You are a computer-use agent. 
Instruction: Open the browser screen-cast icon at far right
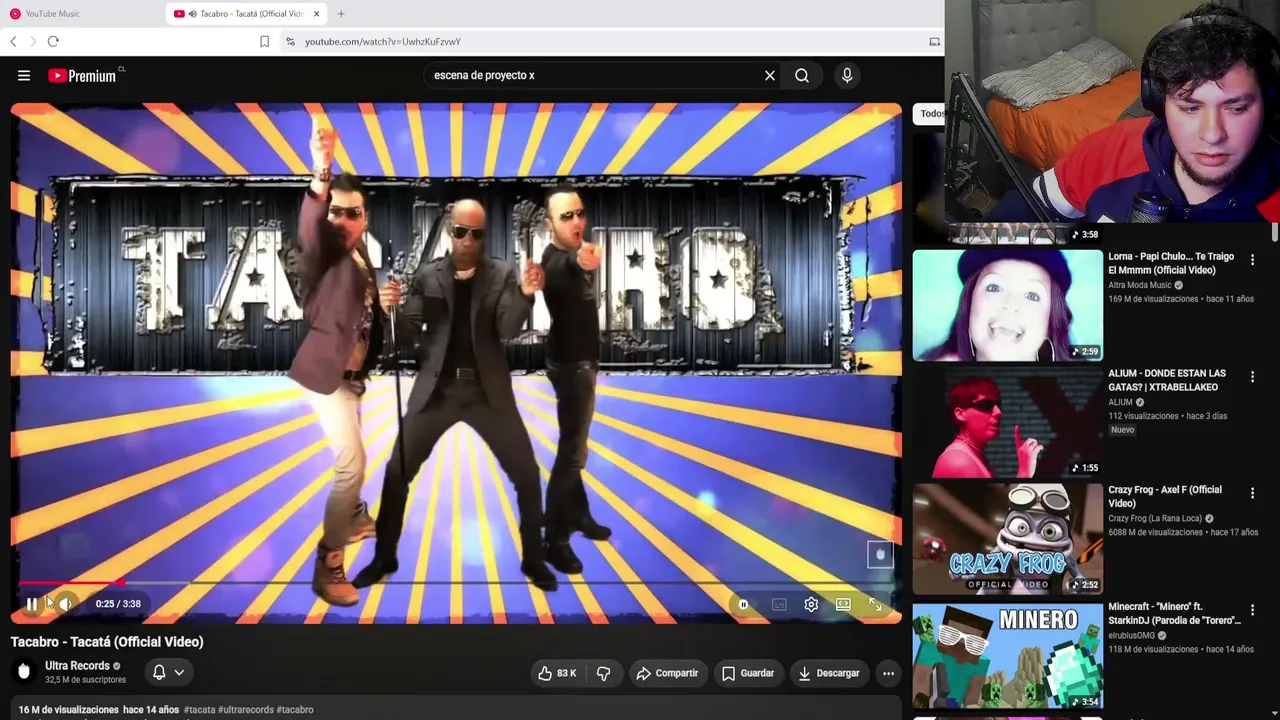934,42
